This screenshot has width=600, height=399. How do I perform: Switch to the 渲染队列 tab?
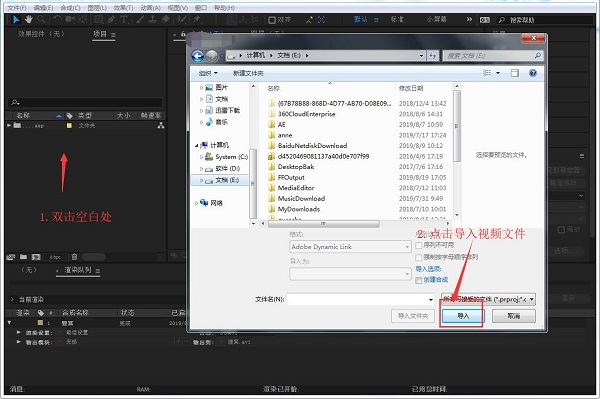(x=78, y=270)
